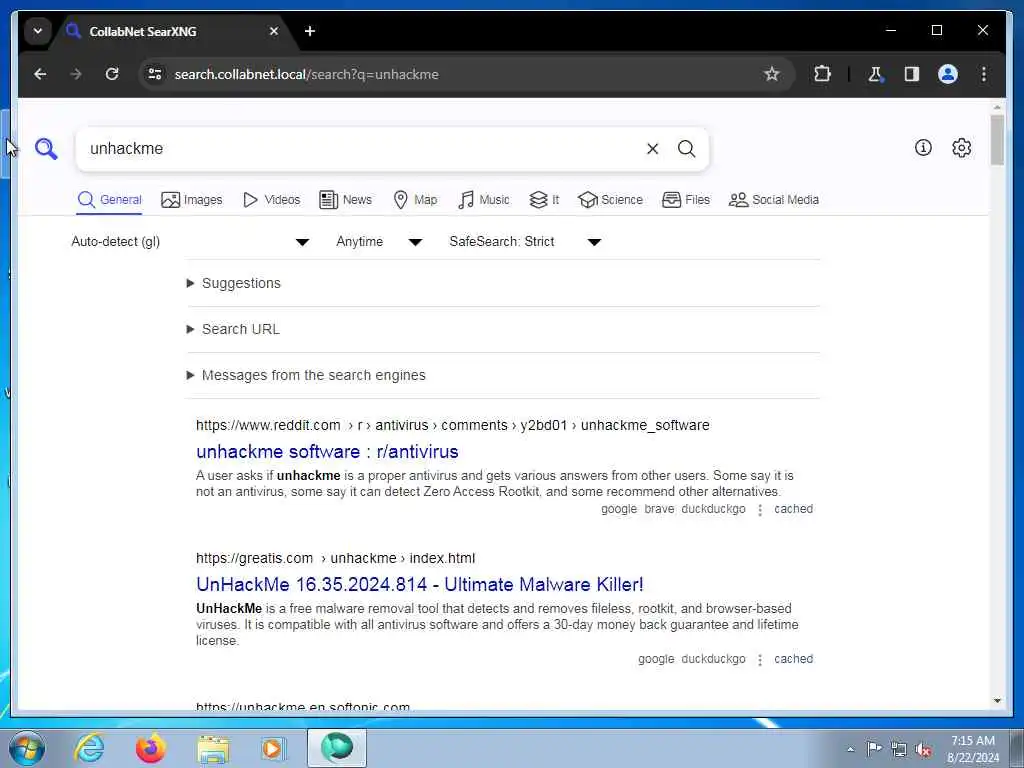Click the browser address bar URL
This screenshot has height=768, width=1024.
click(x=306, y=74)
